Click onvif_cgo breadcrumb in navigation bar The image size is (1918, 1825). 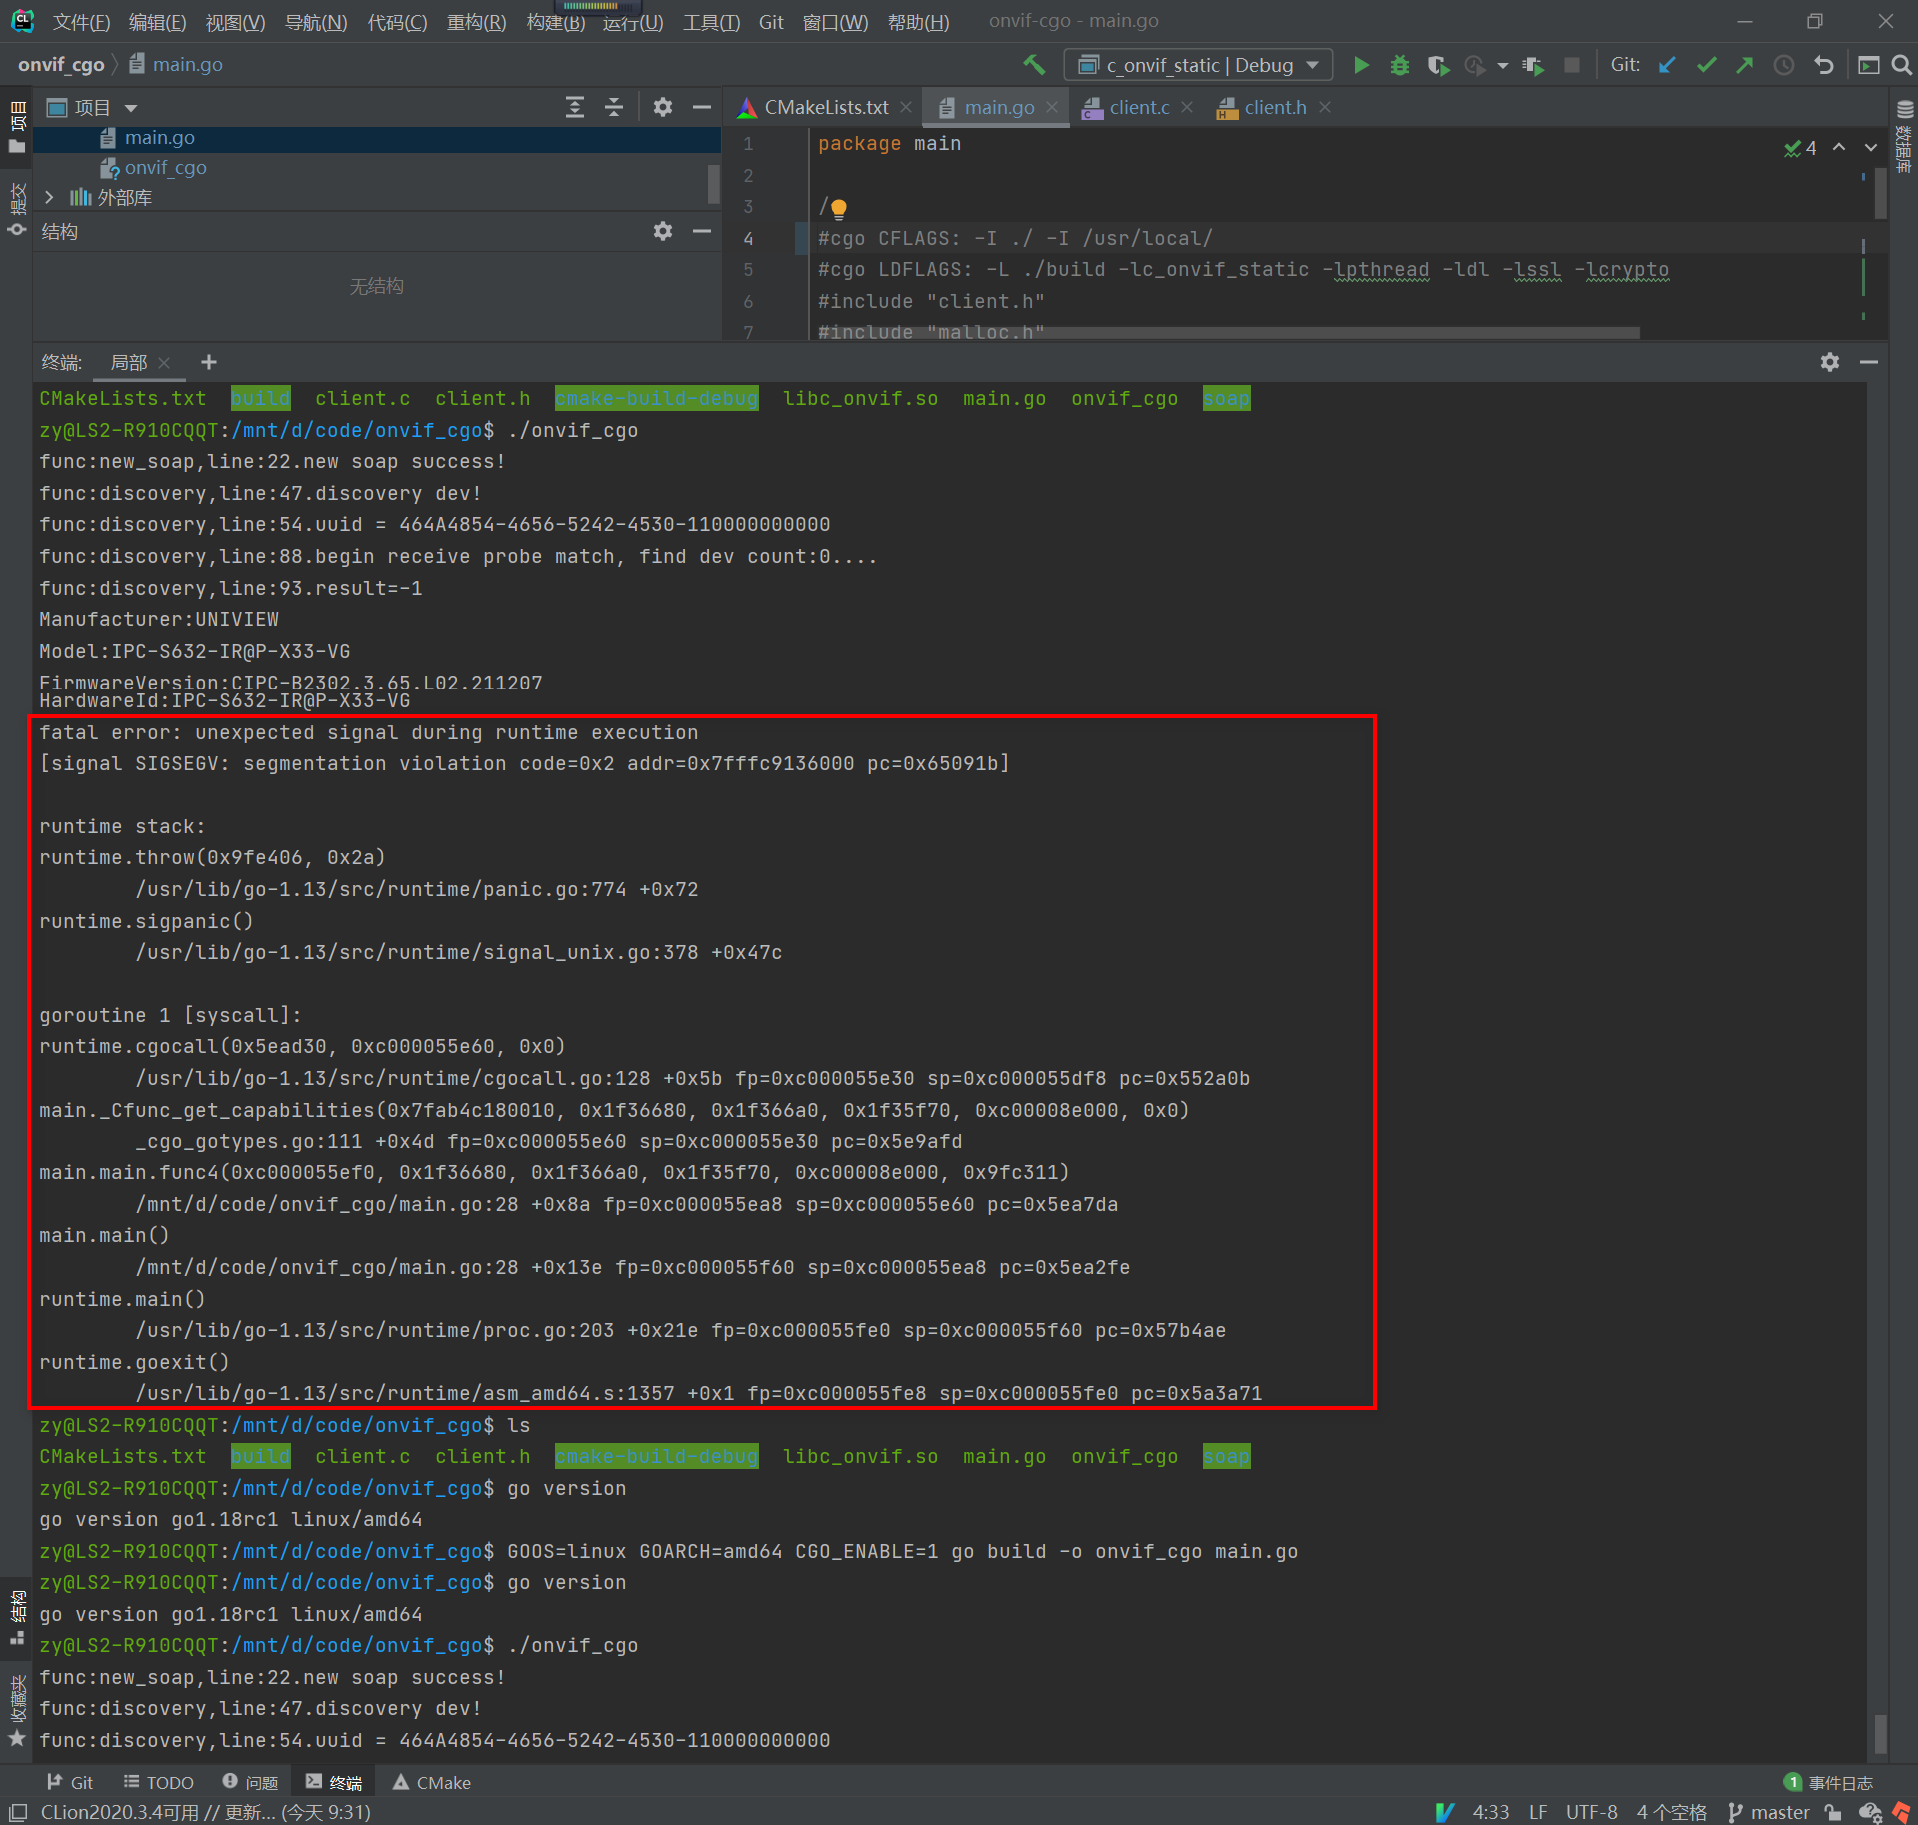[x=61, y=65]
